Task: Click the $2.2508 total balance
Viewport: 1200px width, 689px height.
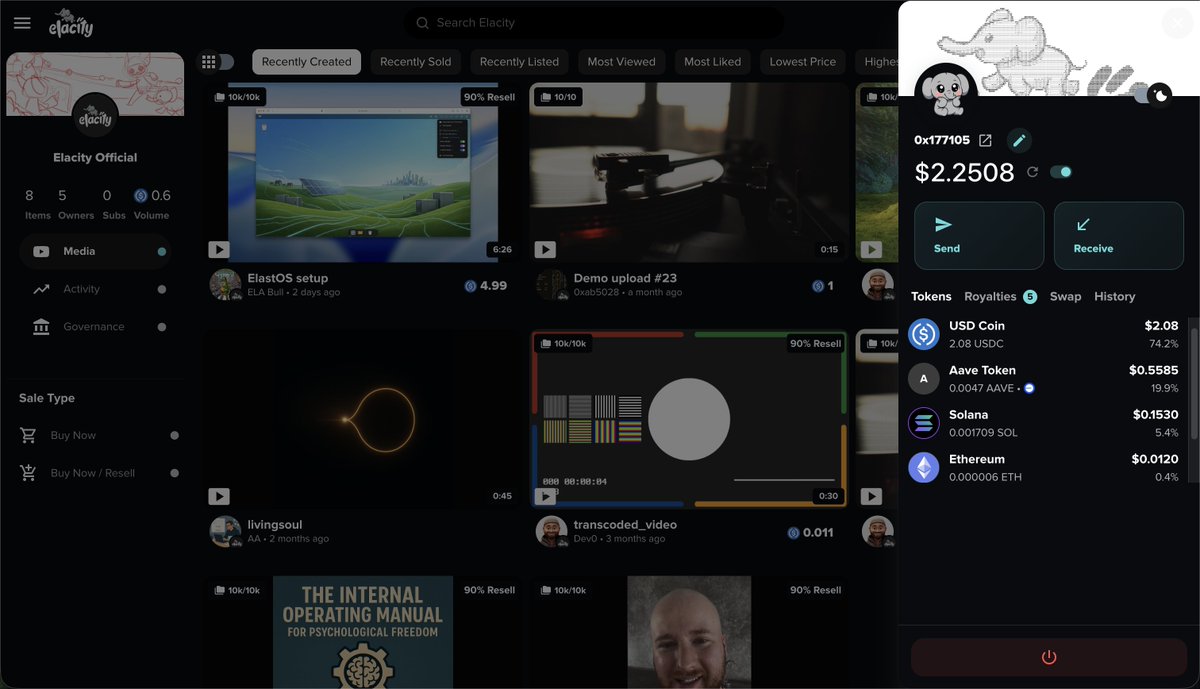Action: coord(965,172)
